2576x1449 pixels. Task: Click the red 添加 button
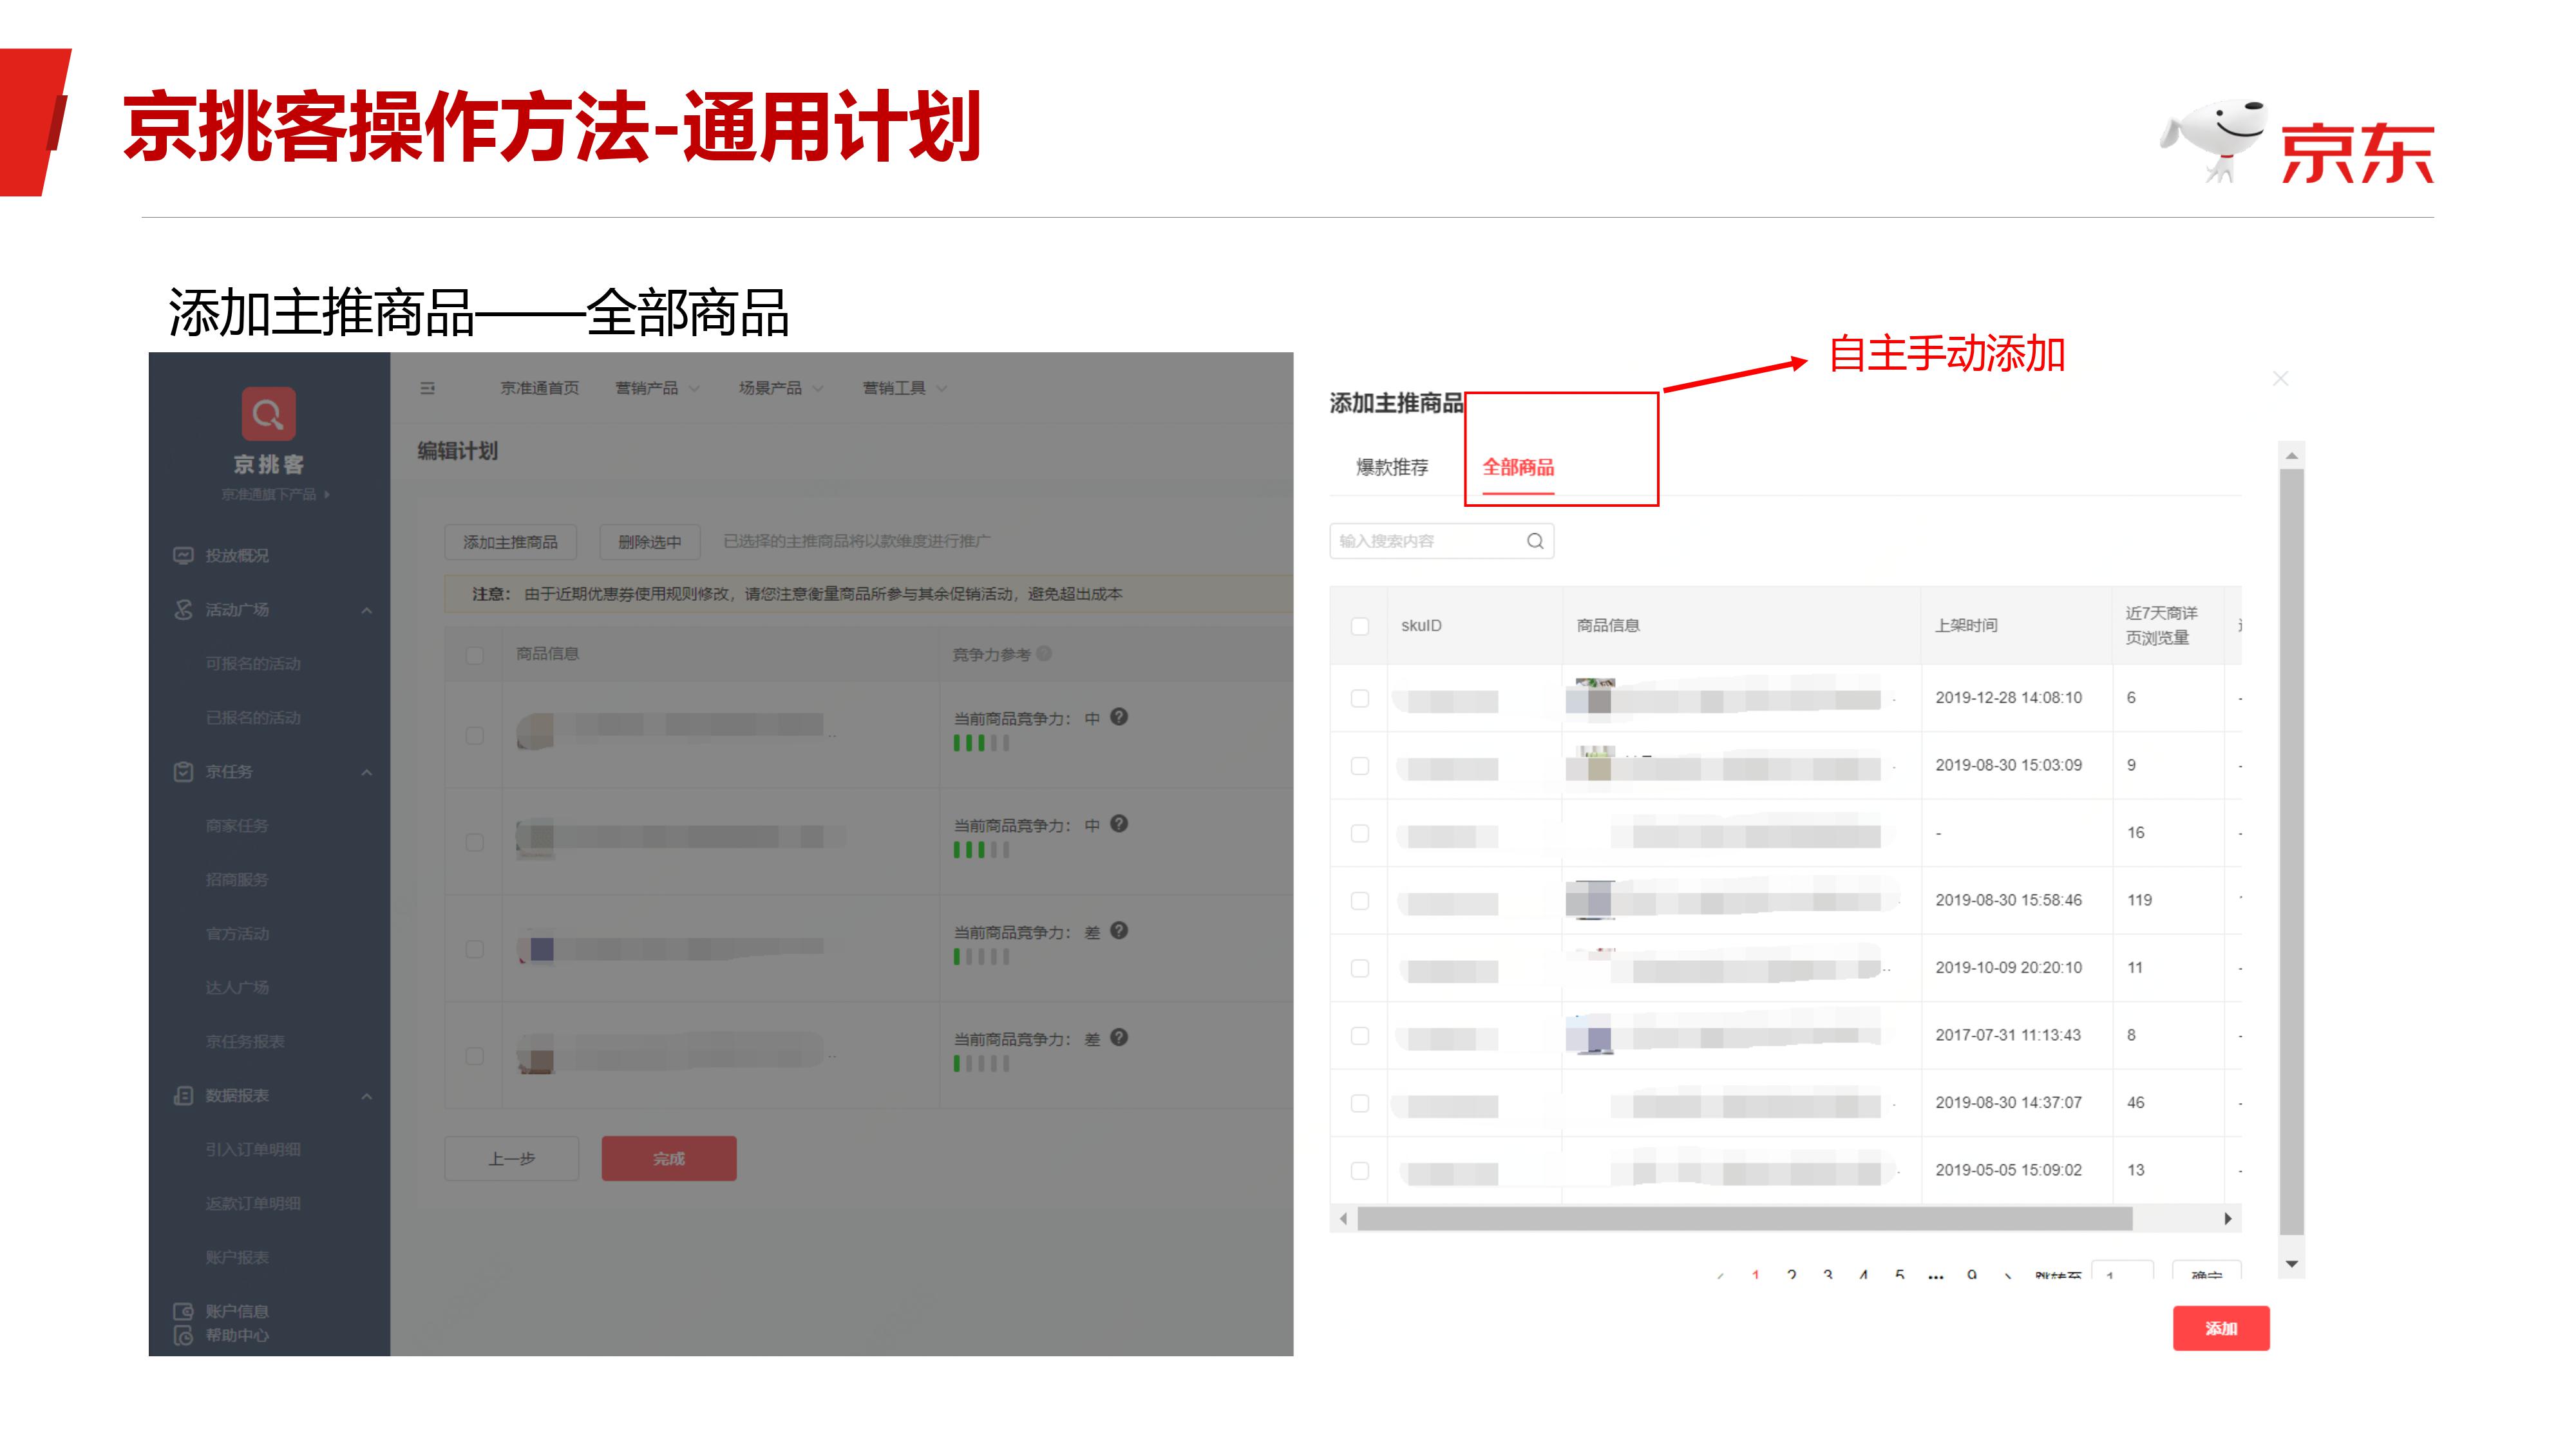pyautogui.click(x=2221, y=1328)
